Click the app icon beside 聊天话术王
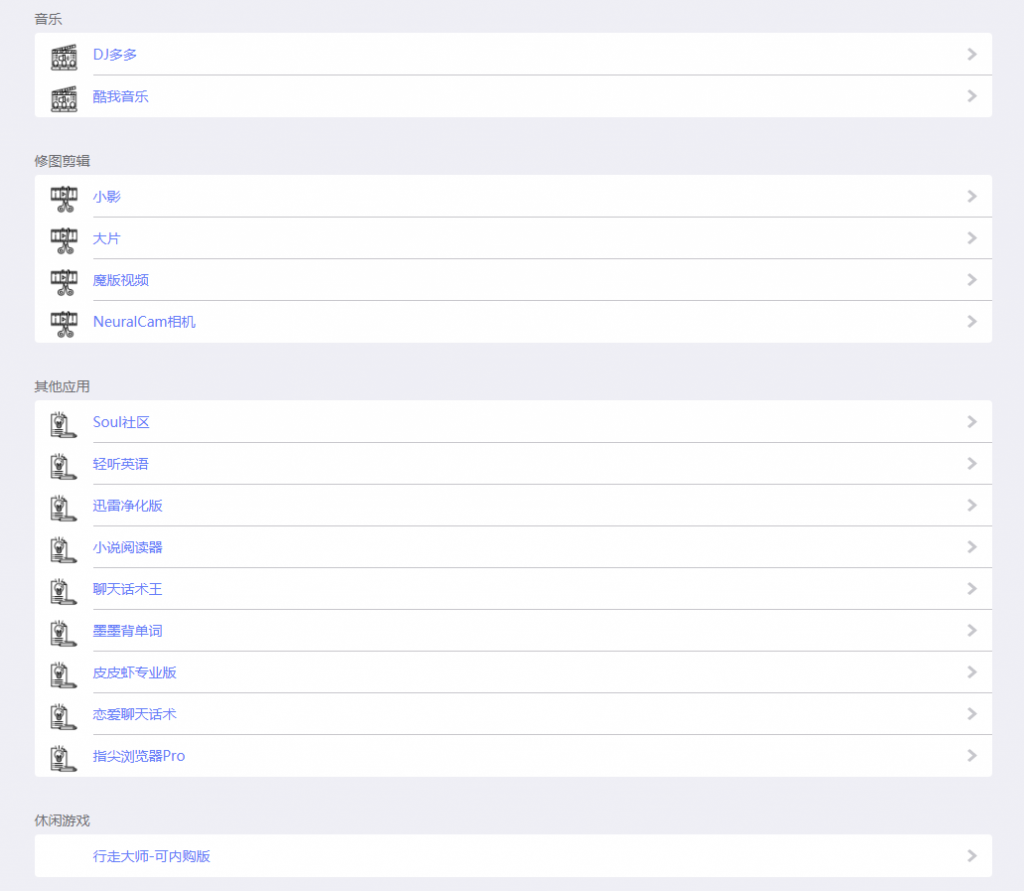The height and width of the screenshot is (891, 1024). coord(63,592)
